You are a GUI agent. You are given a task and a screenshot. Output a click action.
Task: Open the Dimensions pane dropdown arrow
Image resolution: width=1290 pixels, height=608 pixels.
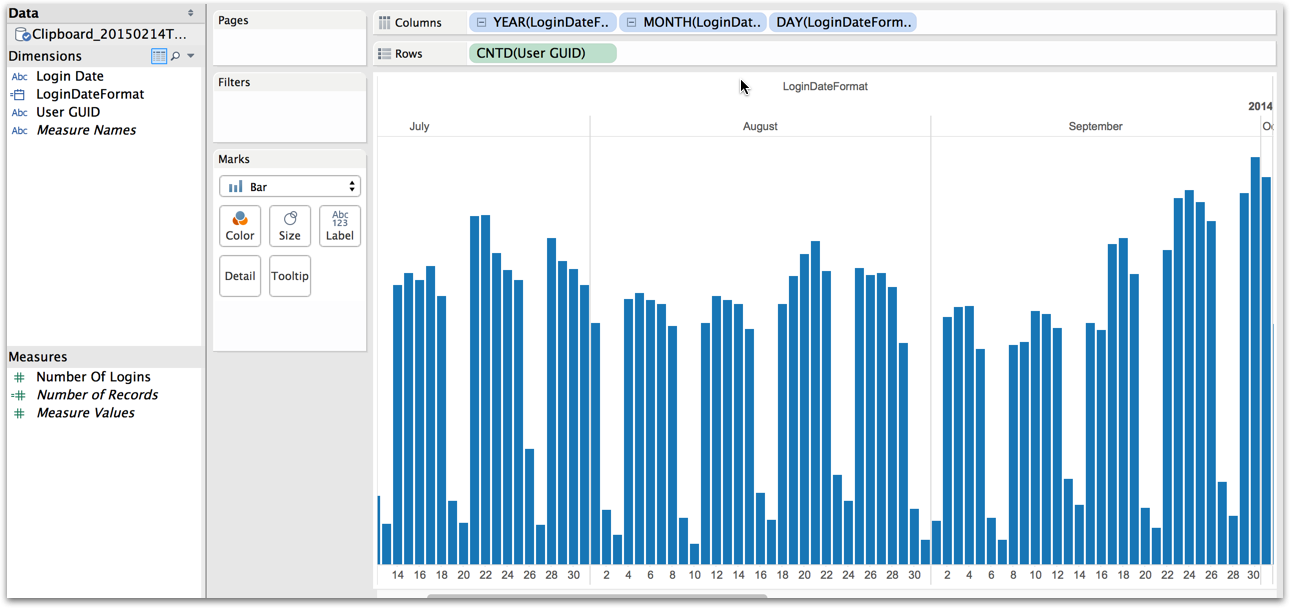coord(191,56)
